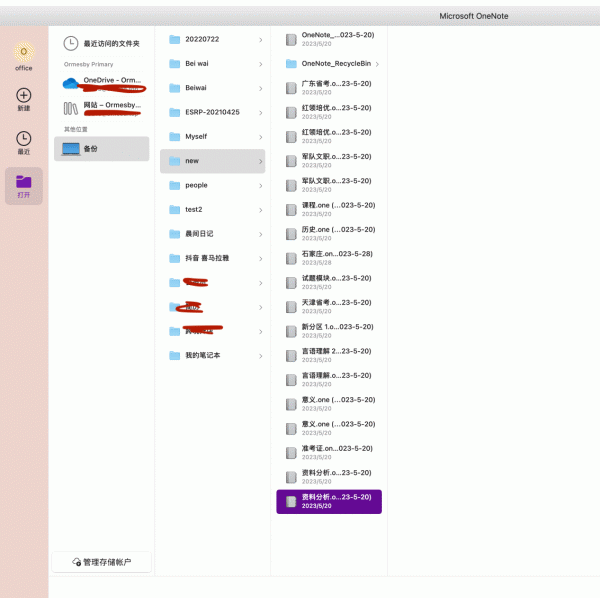Click the OneNote_RecycleBin folder icon

coord(291,64)
